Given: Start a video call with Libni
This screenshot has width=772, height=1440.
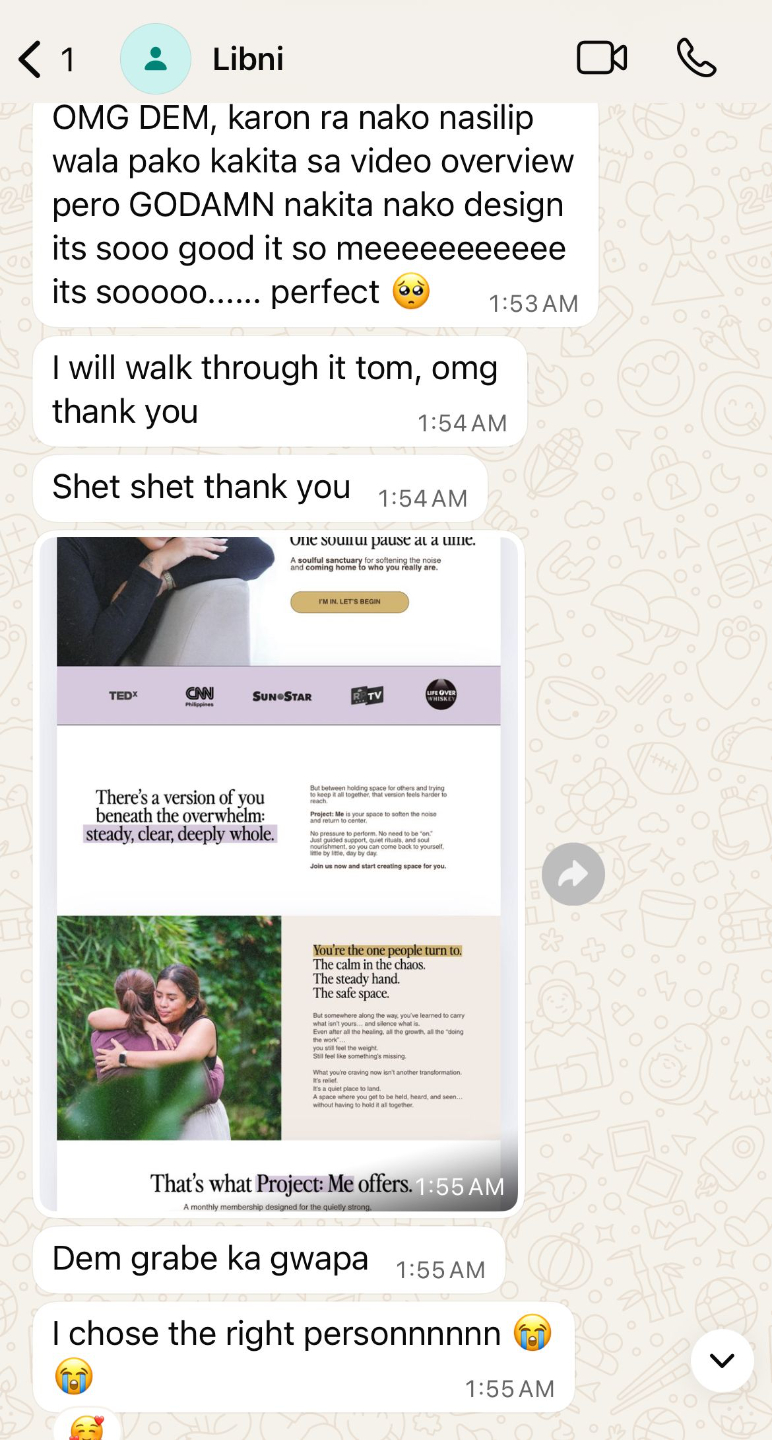Looking at the screenshot, I should tap(602, 58).
